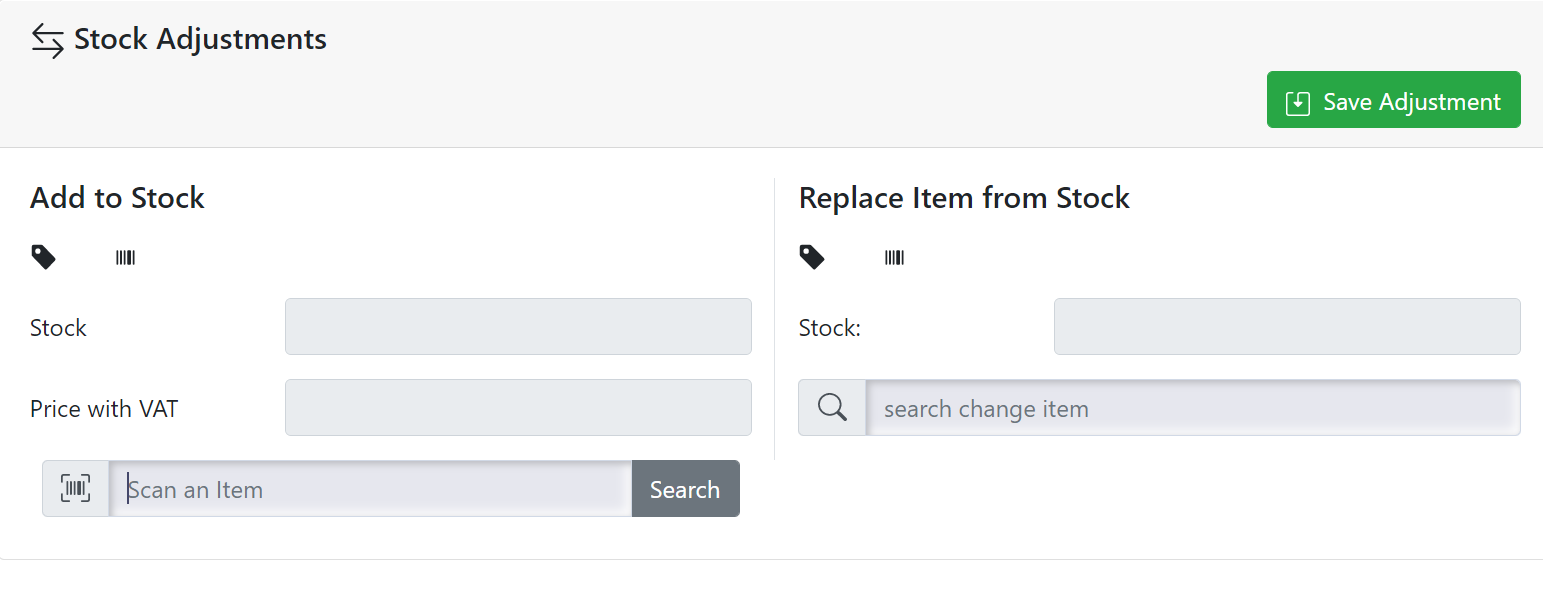The image size is (1543, 606).
Task: Focus the search change item field
Action: pos(1193,408)
